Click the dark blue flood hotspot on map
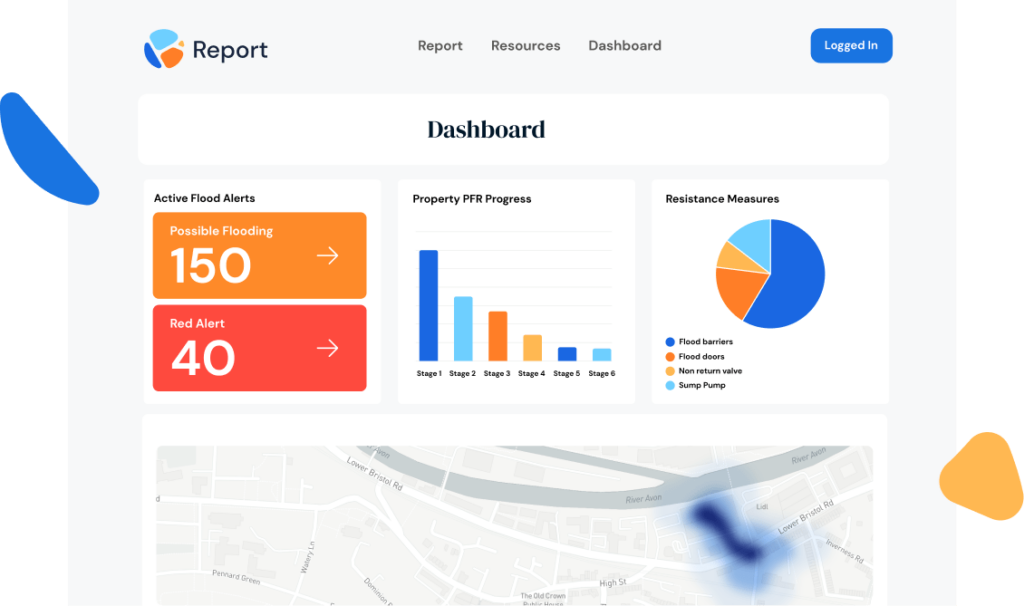The width and height of the screenshot is (1024, 606). (726, 534)
